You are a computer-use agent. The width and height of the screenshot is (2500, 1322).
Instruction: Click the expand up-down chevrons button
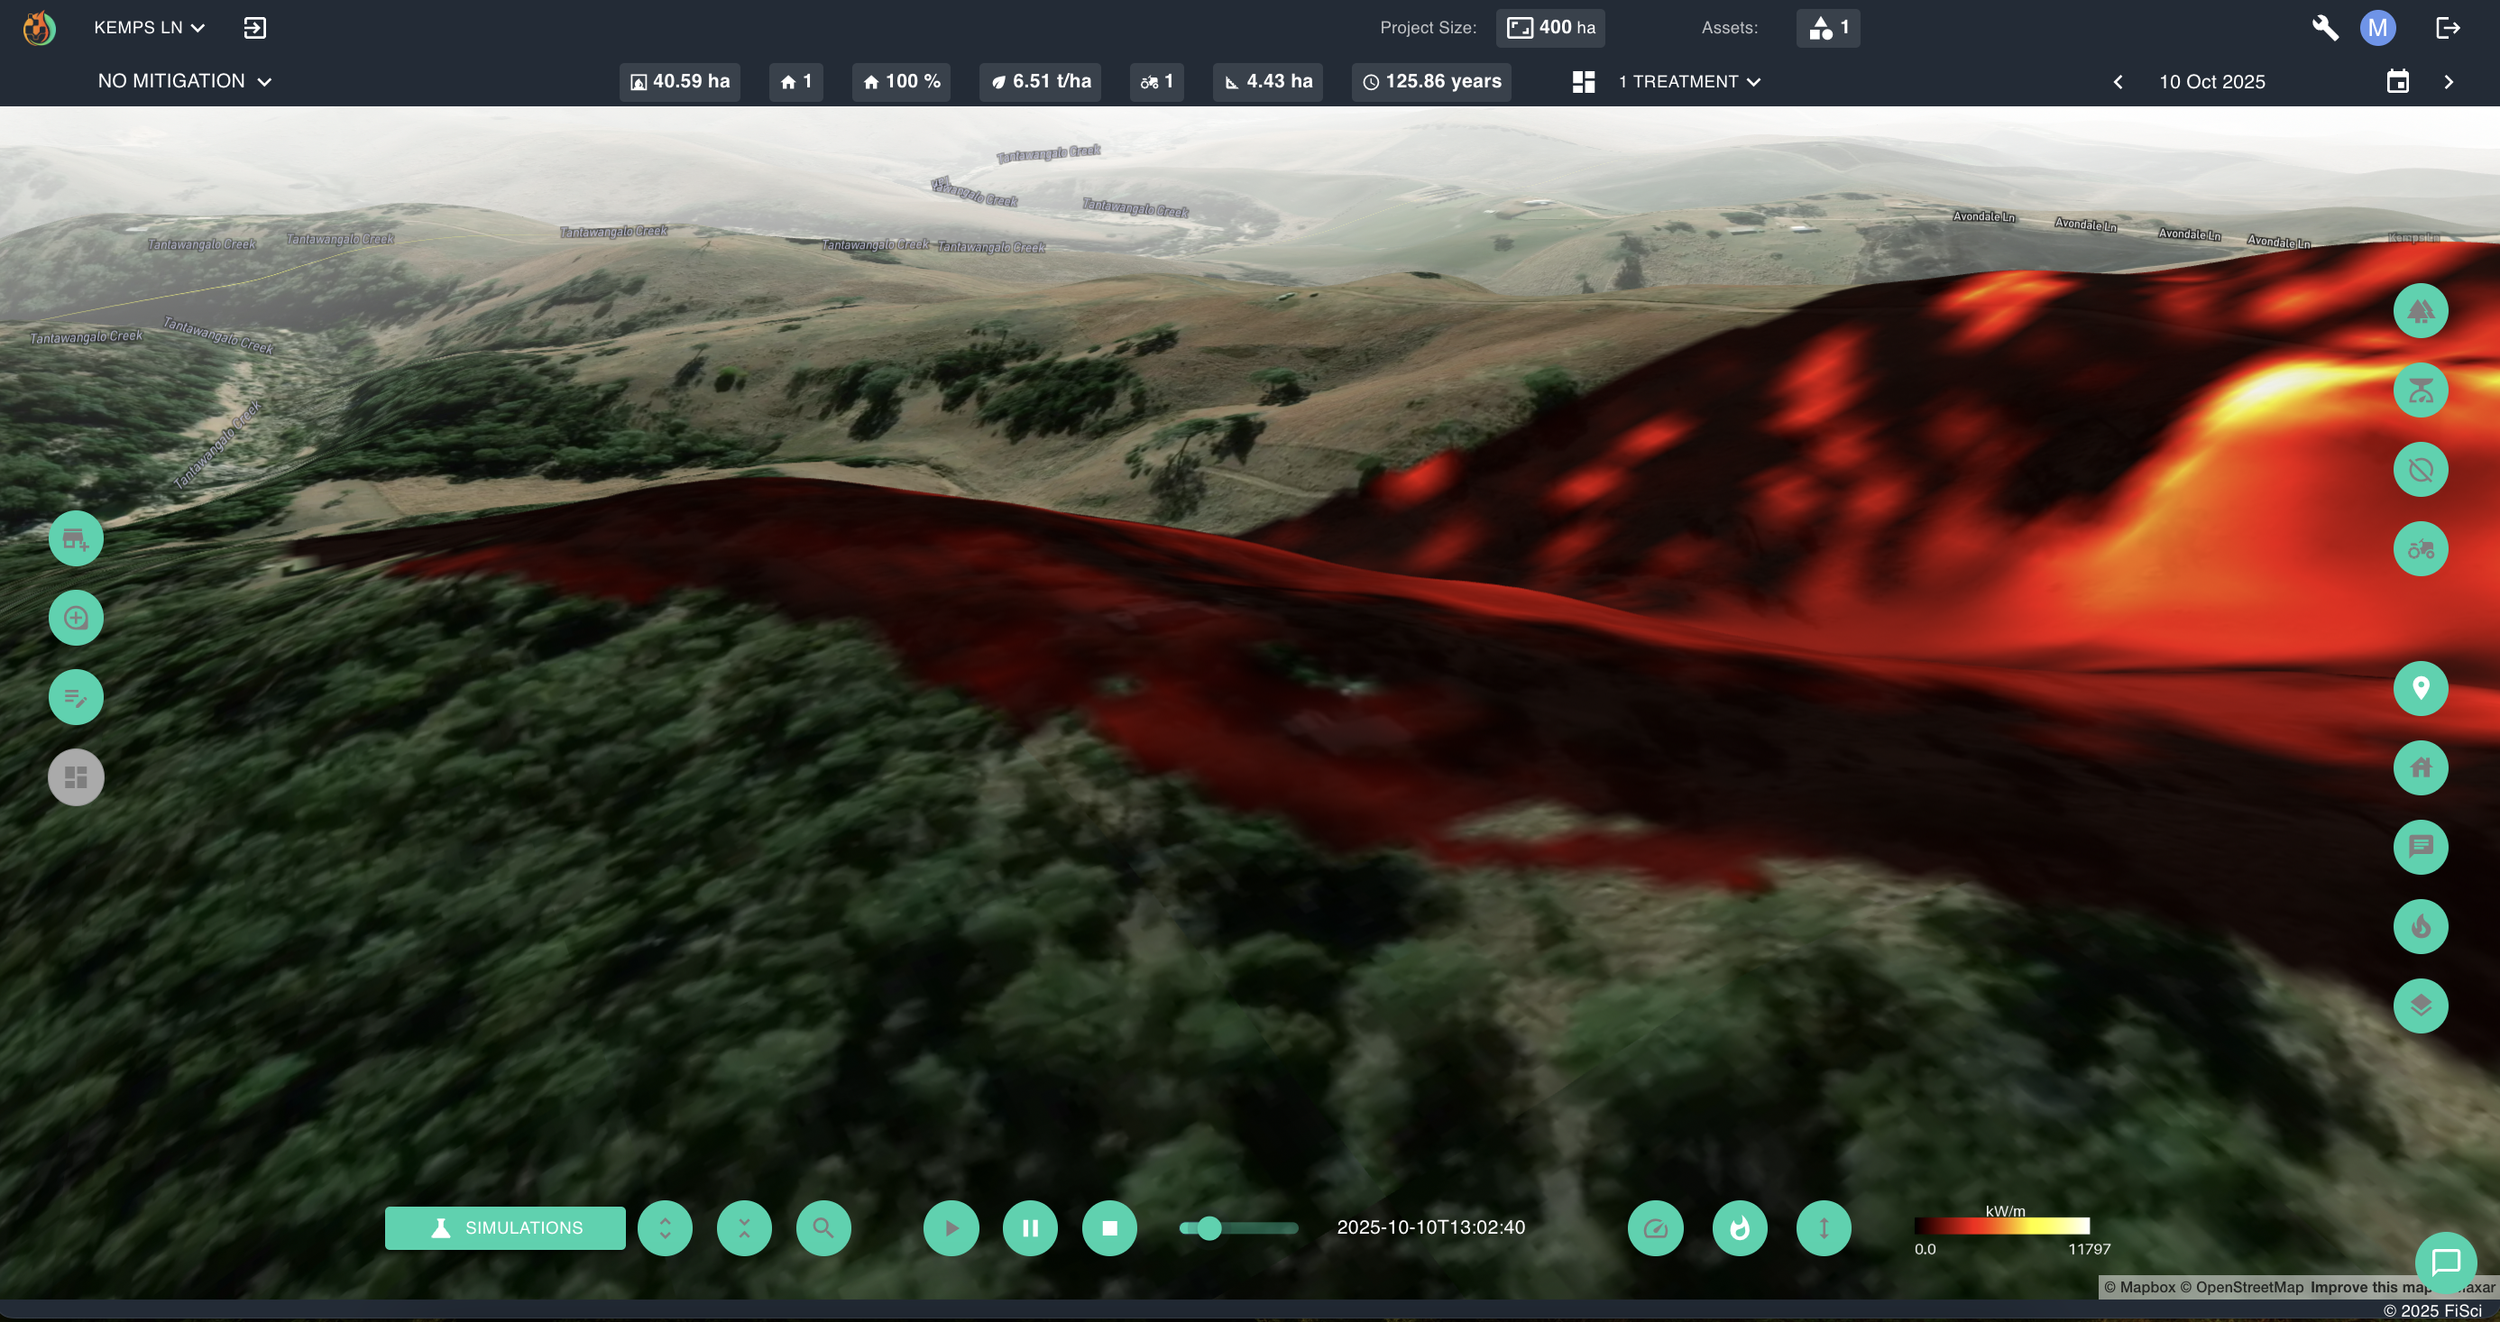665,1228
